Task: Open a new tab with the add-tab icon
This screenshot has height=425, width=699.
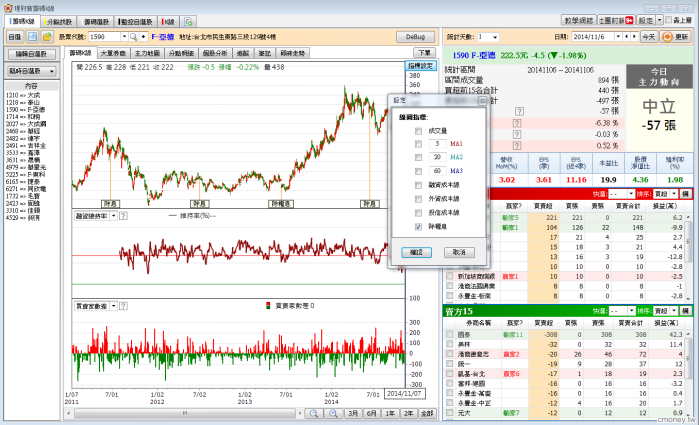Action: point(188,20)
